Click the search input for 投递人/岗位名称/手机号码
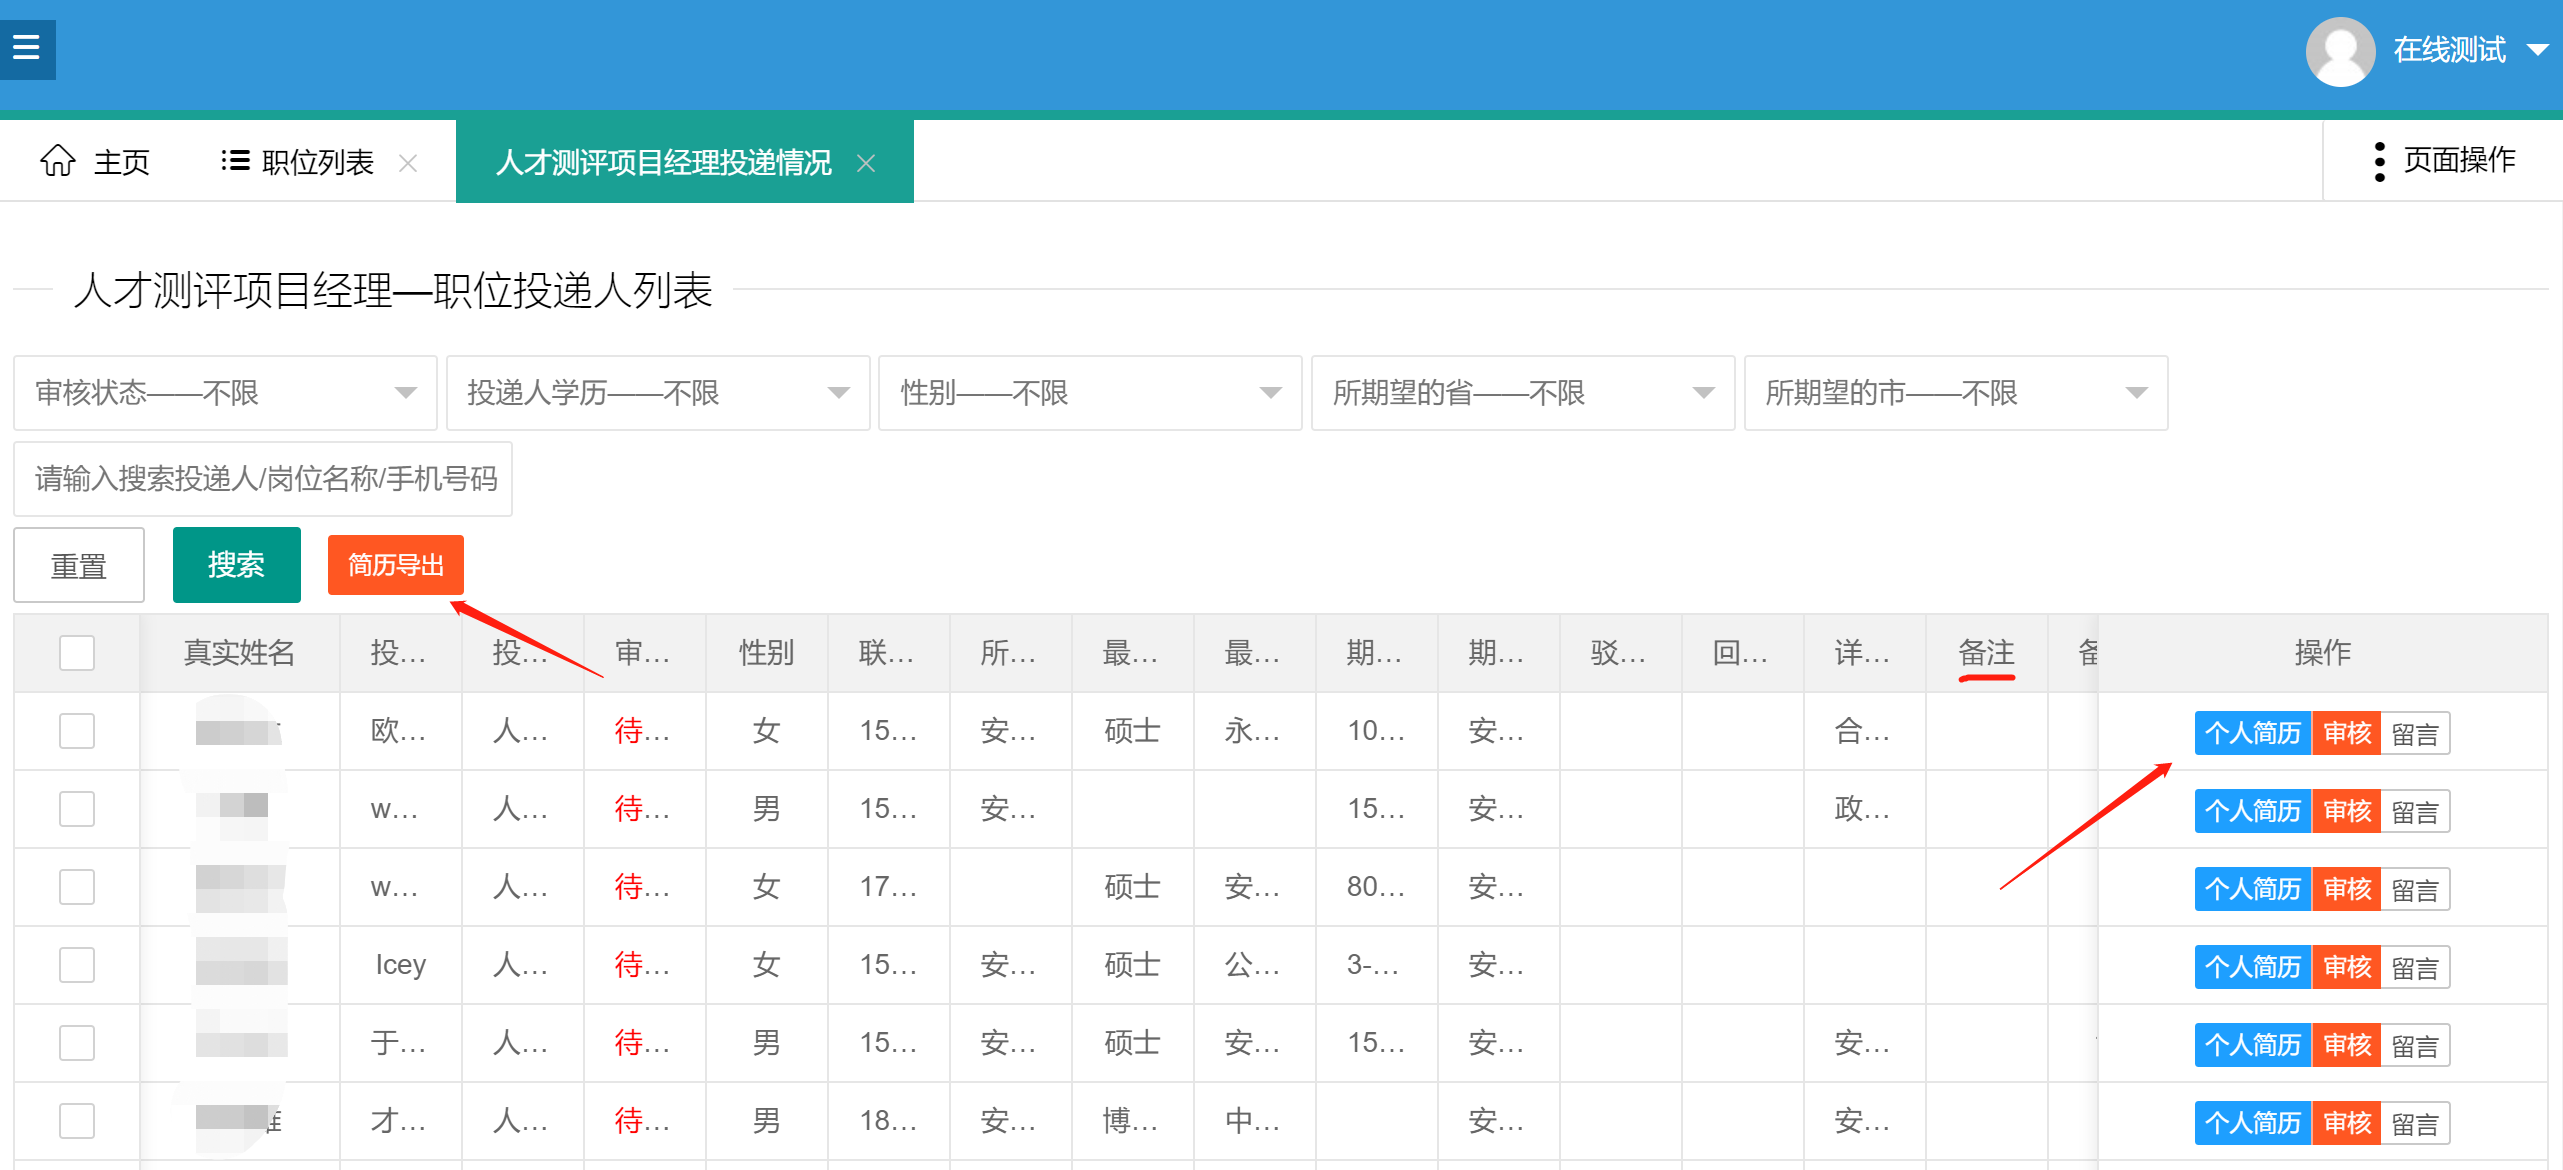2563x1170 pixels. pos(263,479)
